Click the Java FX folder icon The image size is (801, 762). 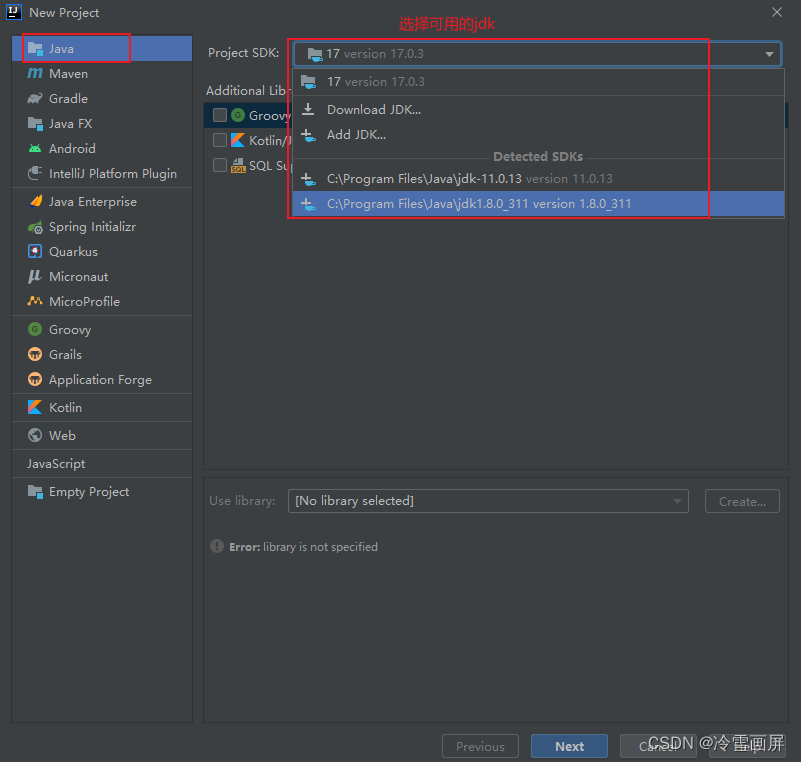pos(35,124)
